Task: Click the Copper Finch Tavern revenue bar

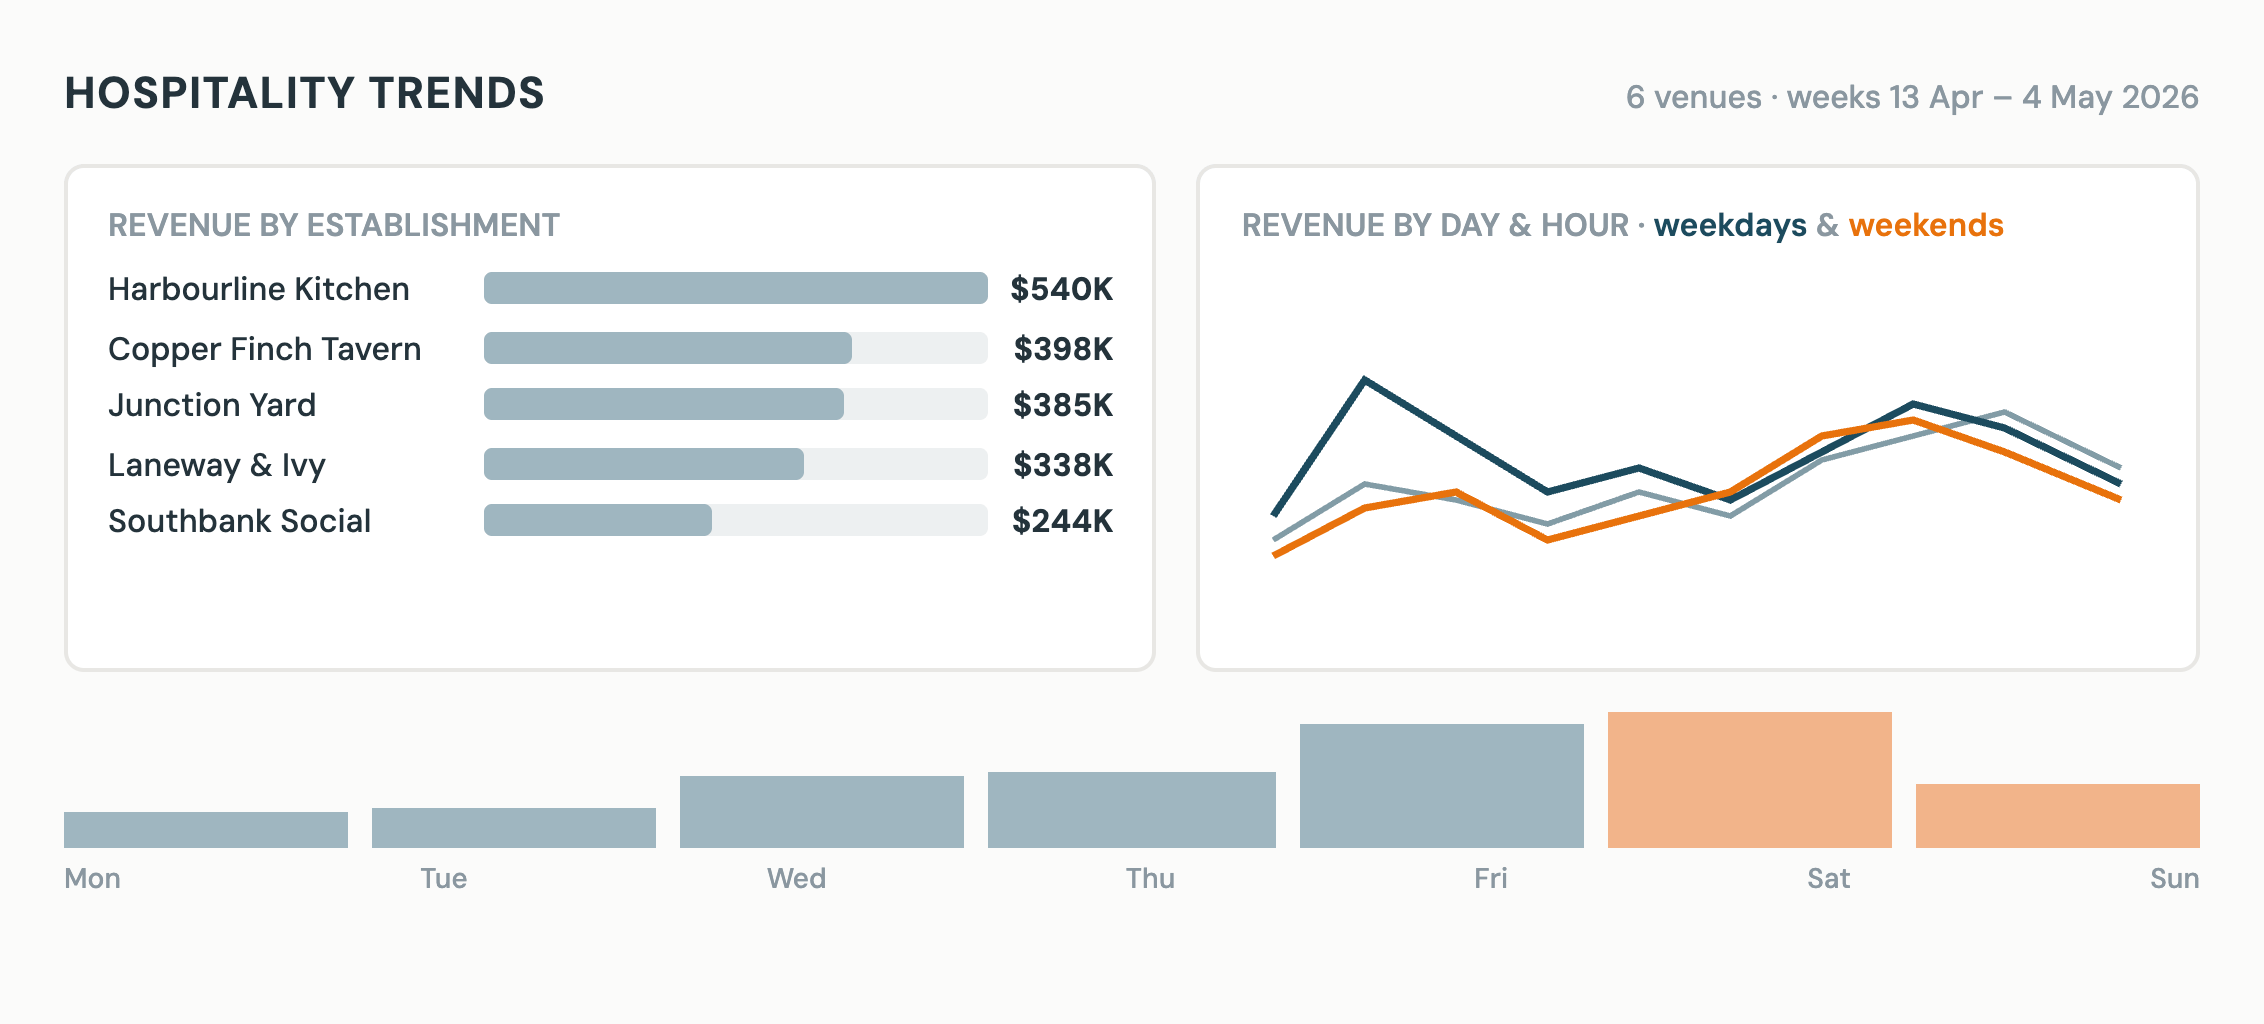Action: [668, 348]
